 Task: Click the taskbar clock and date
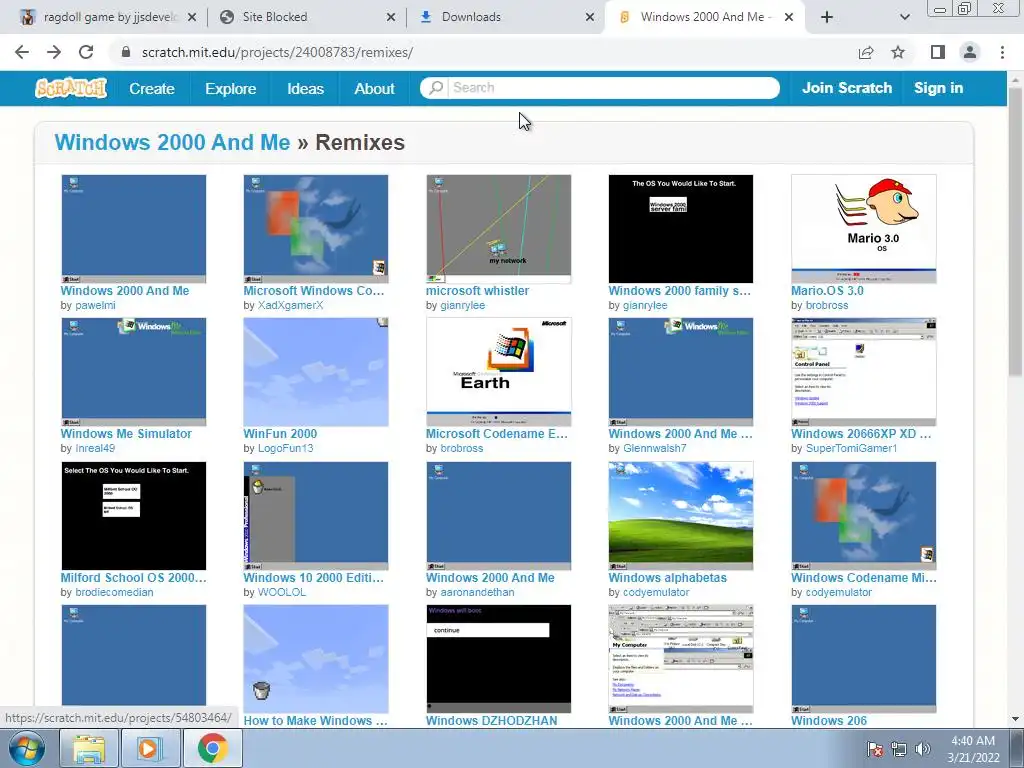[x=972, y=749]
